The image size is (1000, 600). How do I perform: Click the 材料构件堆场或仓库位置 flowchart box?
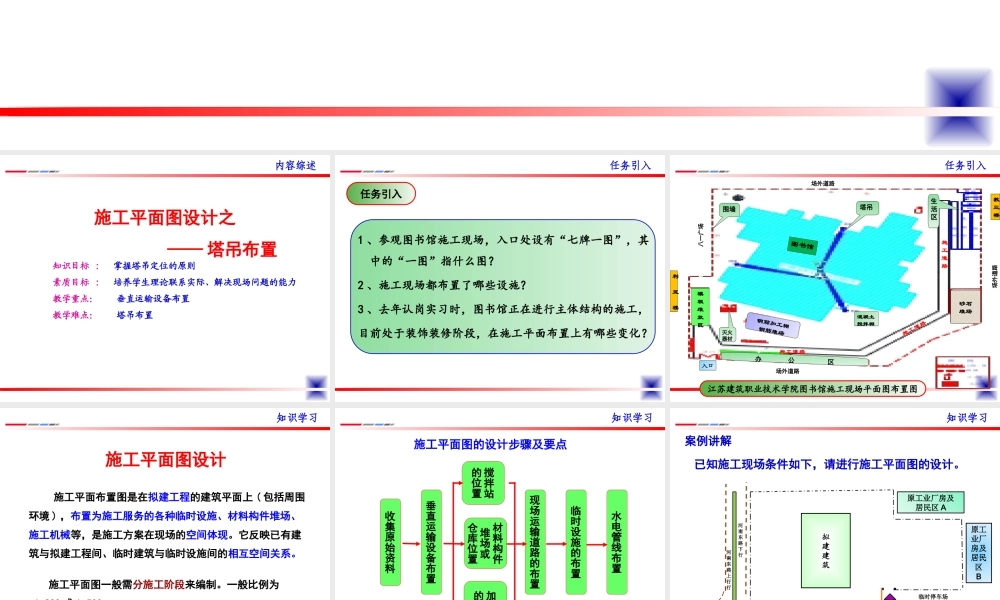(x=485, y=543)
